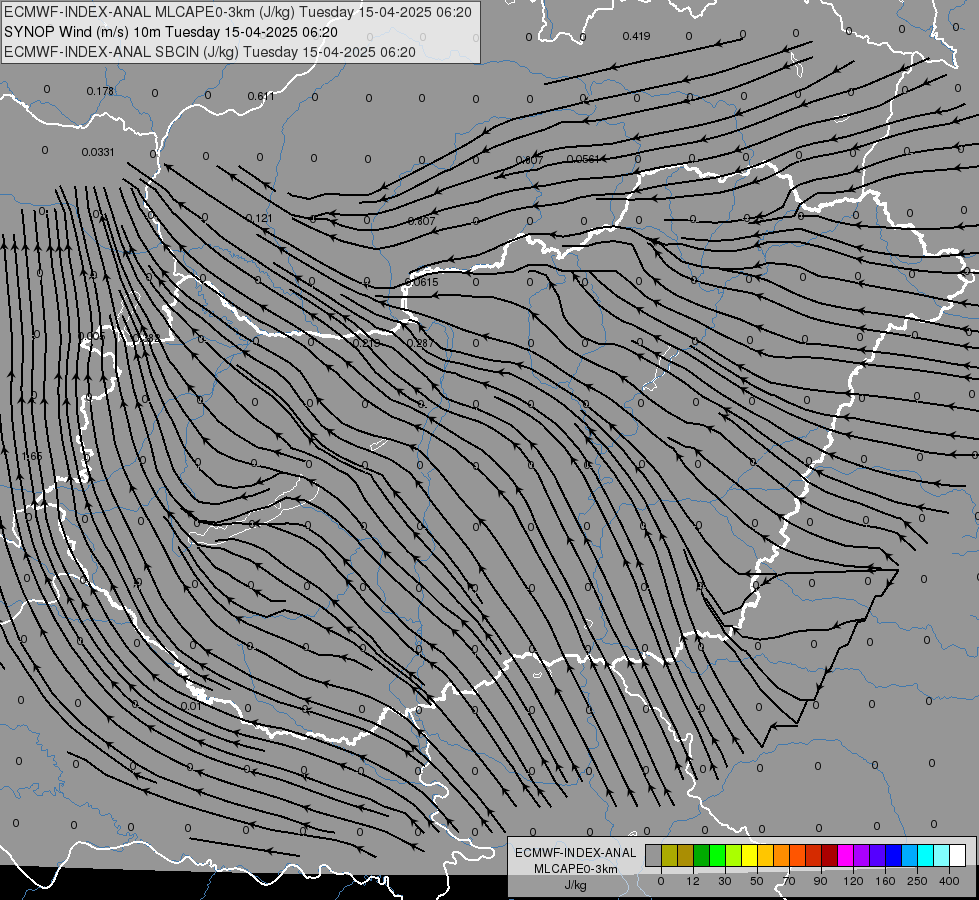This screenshot has height=900, width=979.
Task: Click the pure yellow legend swatch
Action: [x=749, y=856]
